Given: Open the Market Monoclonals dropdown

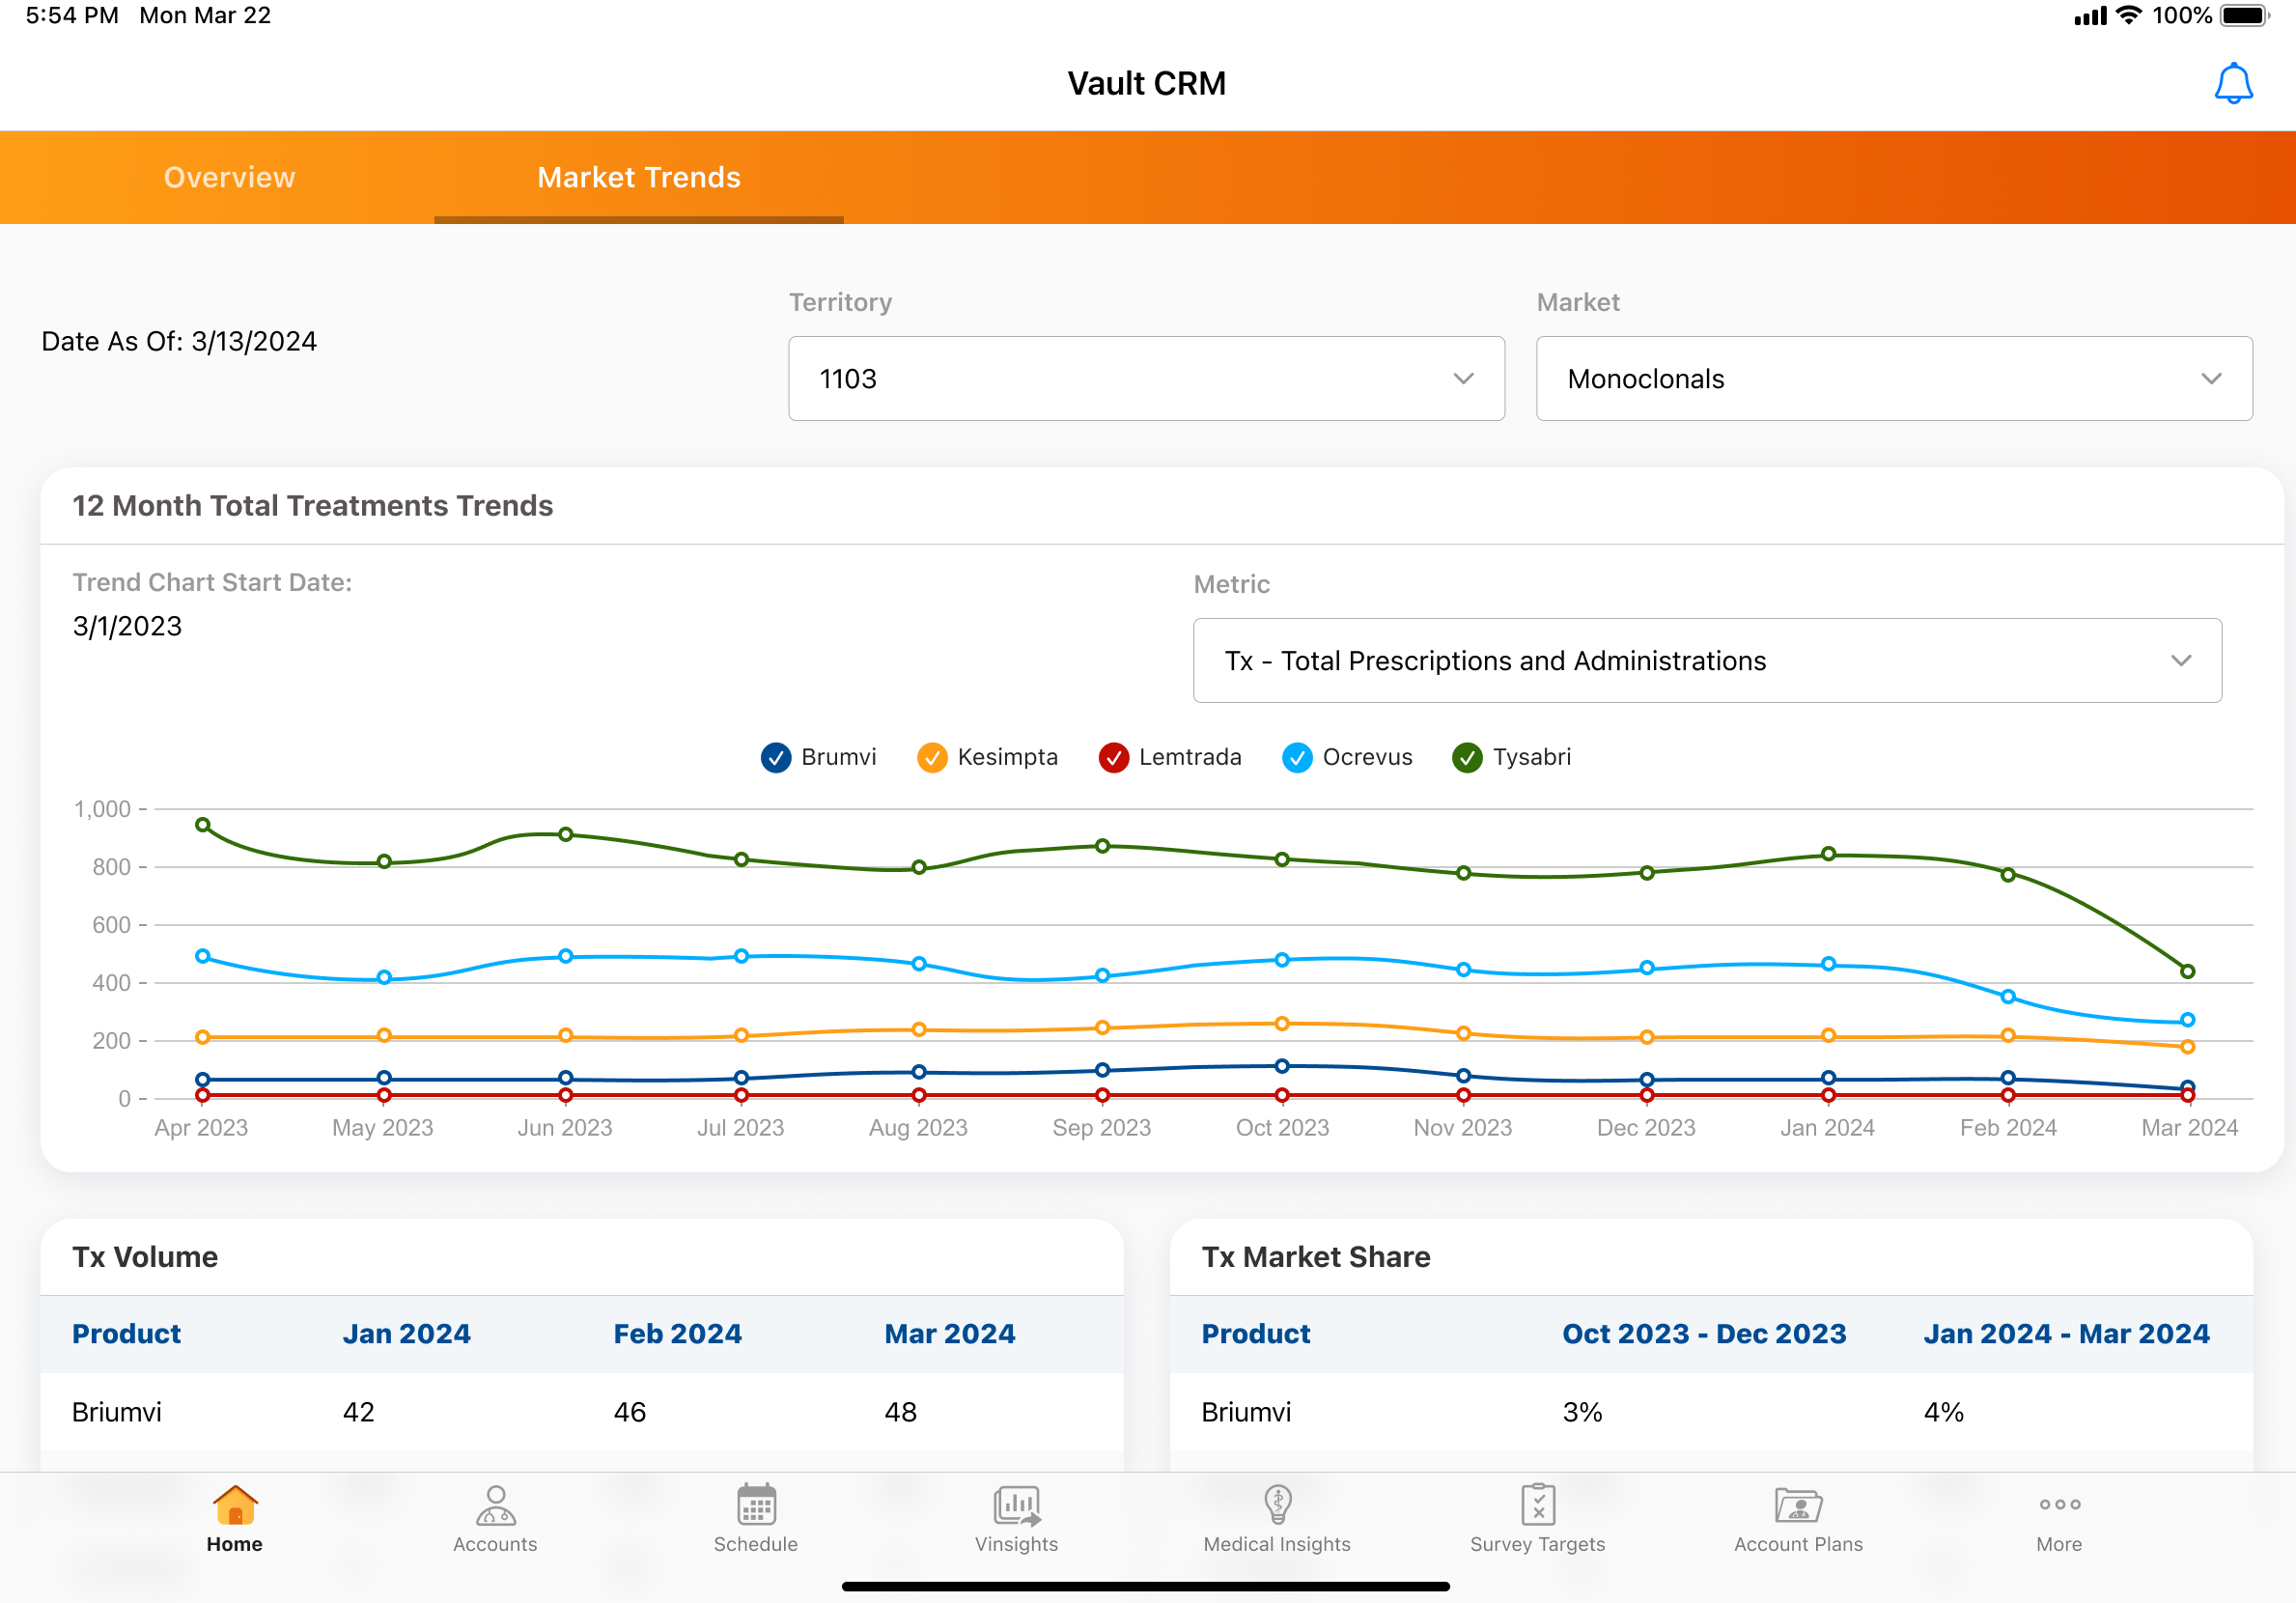Looking at the screenshot, I should click(x=1893, y=379).
